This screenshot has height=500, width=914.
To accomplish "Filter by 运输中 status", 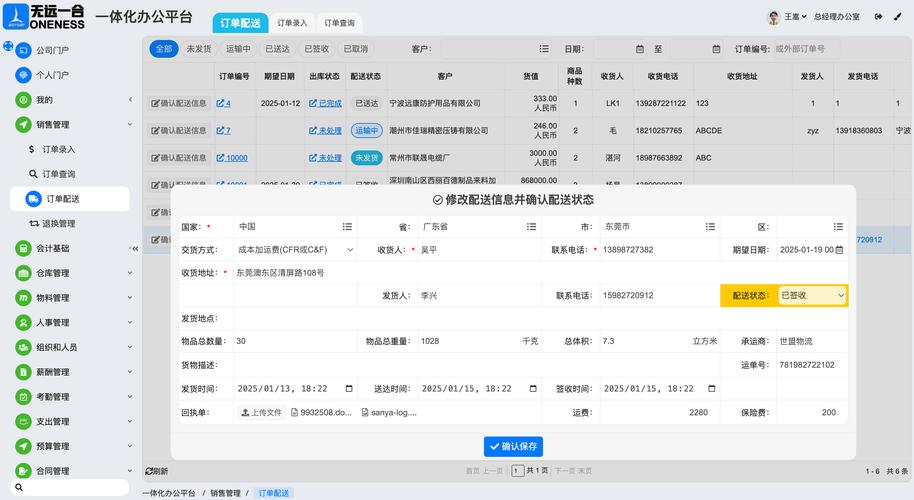I will pos(238,49).
